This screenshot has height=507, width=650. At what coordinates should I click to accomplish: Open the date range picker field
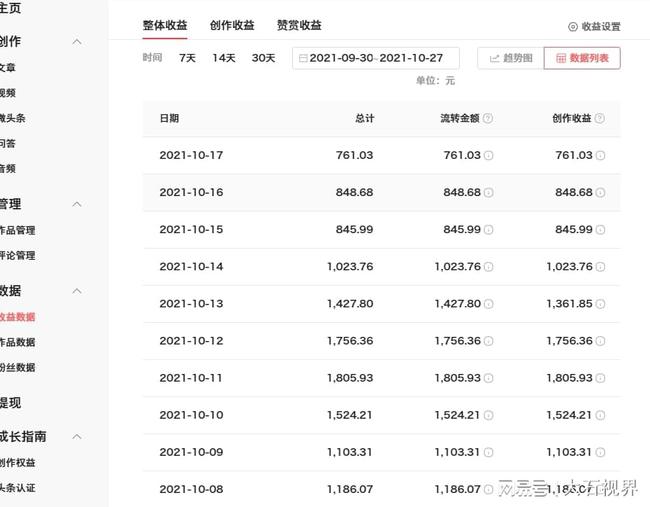[376, 58]
